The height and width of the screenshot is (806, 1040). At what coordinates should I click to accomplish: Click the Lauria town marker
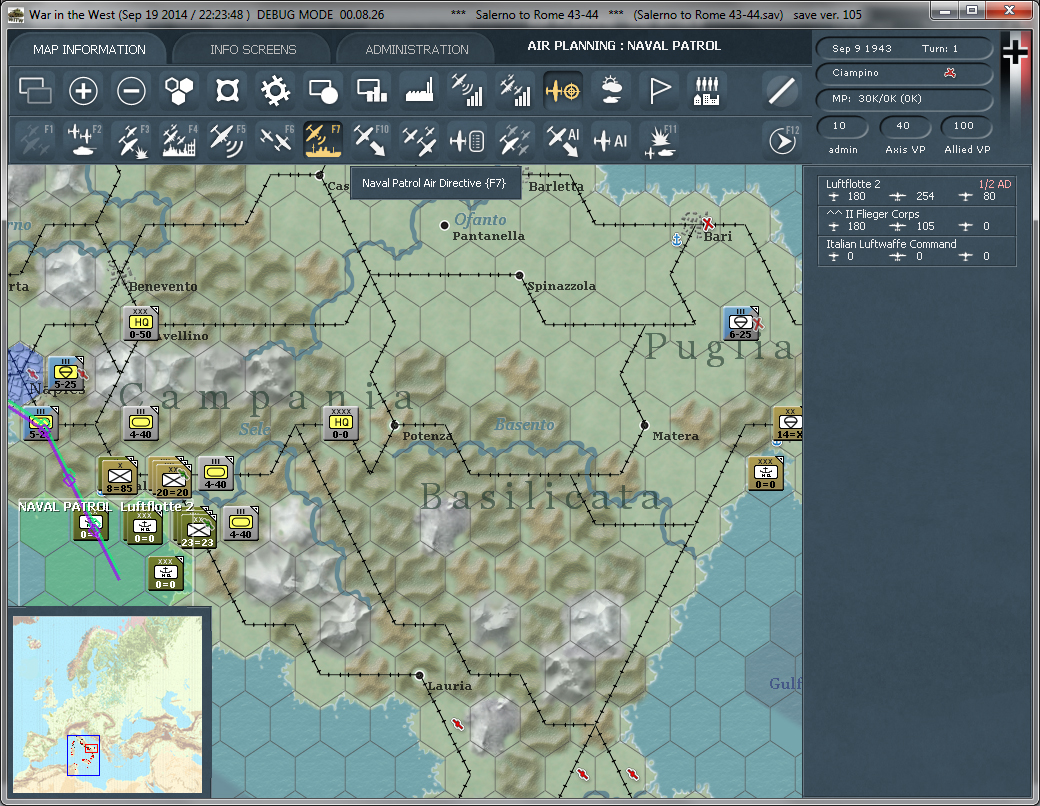[x=419, y=675]
